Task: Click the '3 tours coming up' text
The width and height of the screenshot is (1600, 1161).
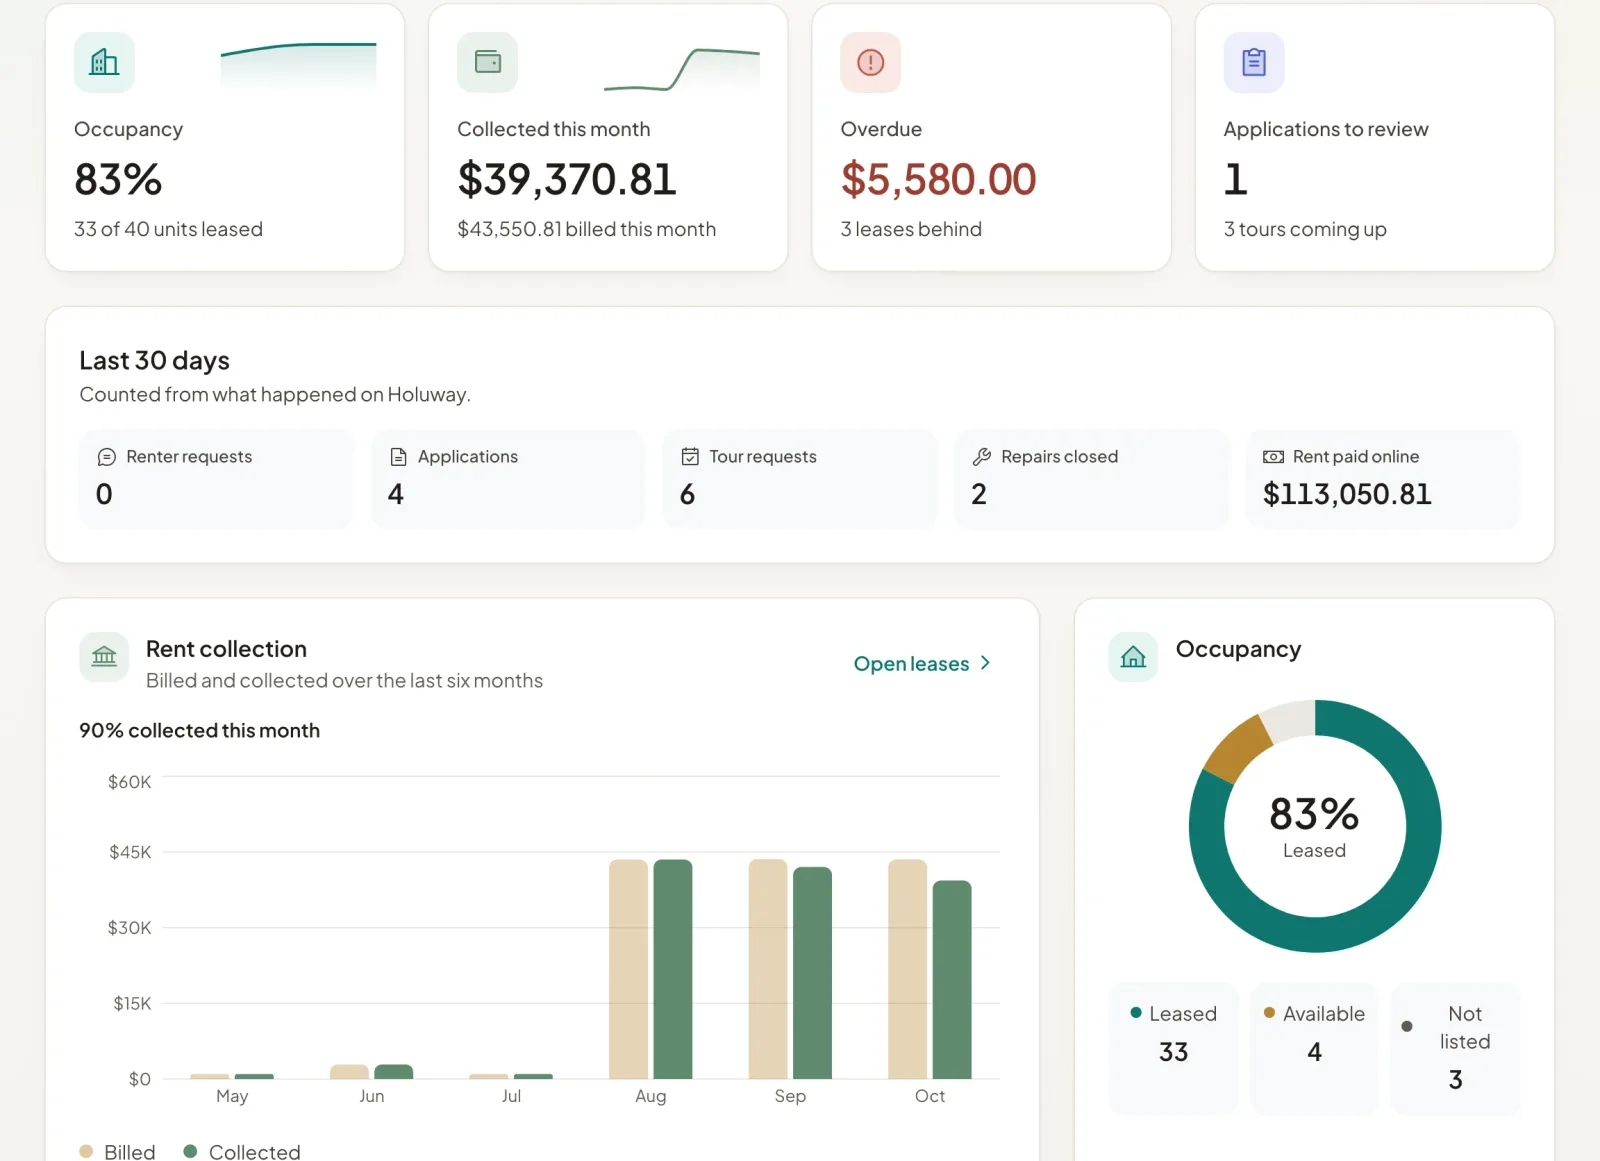Action: click(1305, 229)
